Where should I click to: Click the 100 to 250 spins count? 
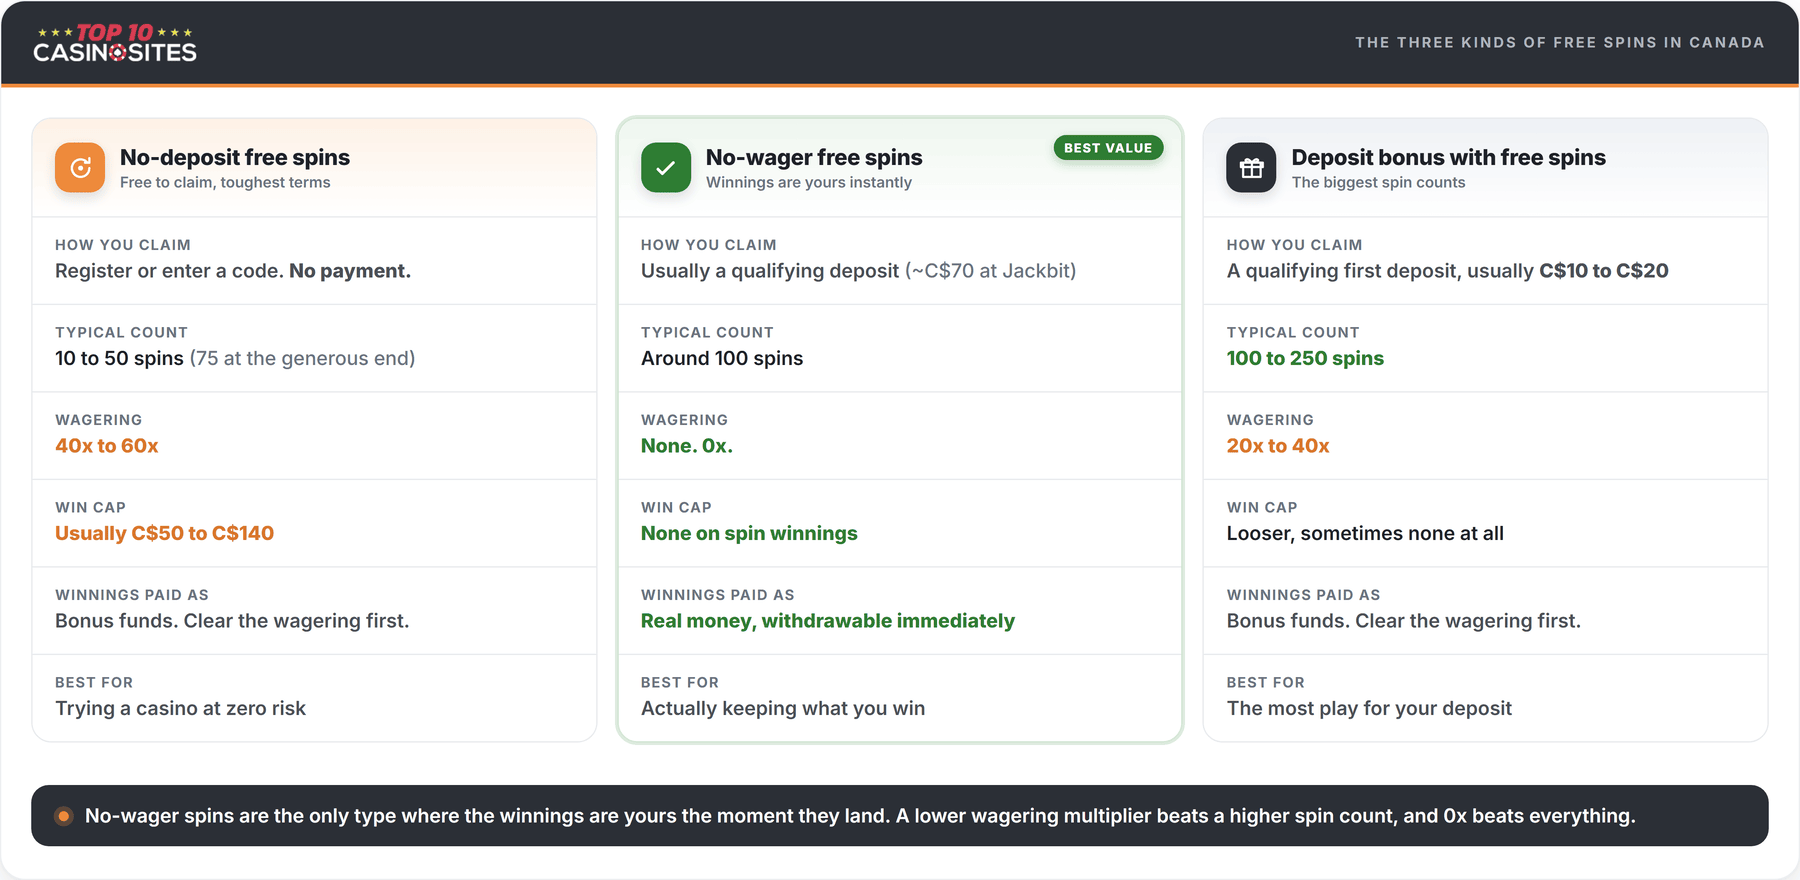coord(1305,358)
